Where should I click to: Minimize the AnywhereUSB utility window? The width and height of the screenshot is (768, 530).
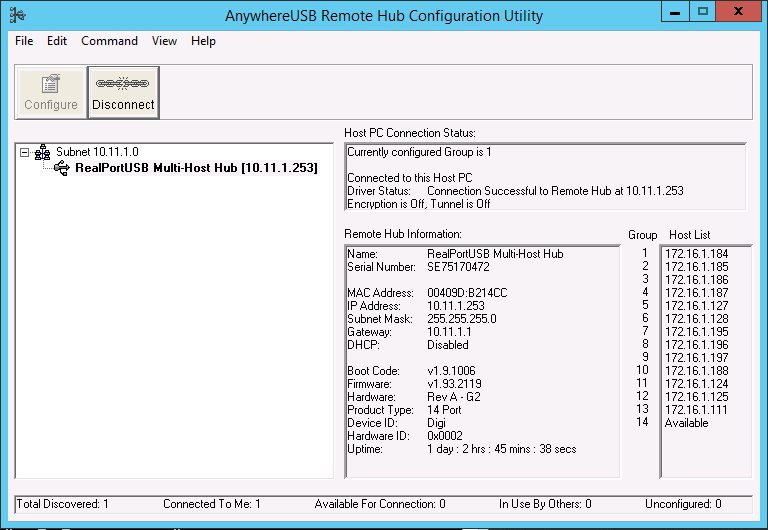[675, 11]
